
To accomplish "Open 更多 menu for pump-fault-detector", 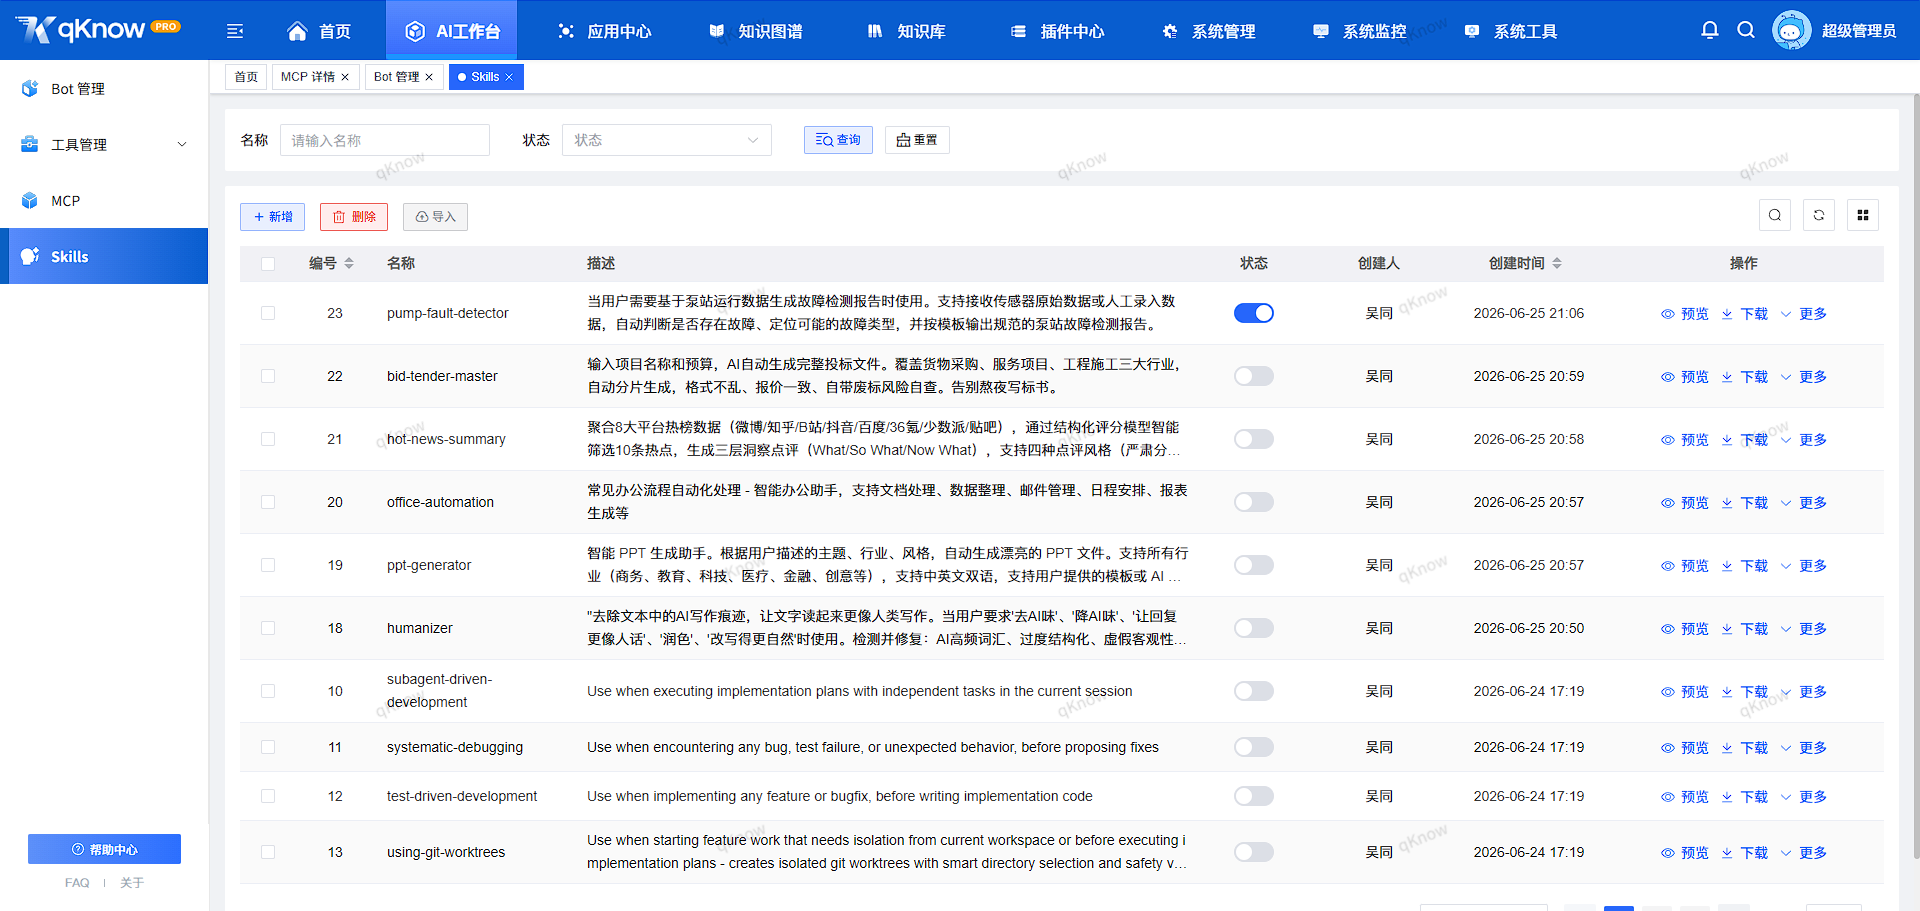I will (x=1804, y=314).
